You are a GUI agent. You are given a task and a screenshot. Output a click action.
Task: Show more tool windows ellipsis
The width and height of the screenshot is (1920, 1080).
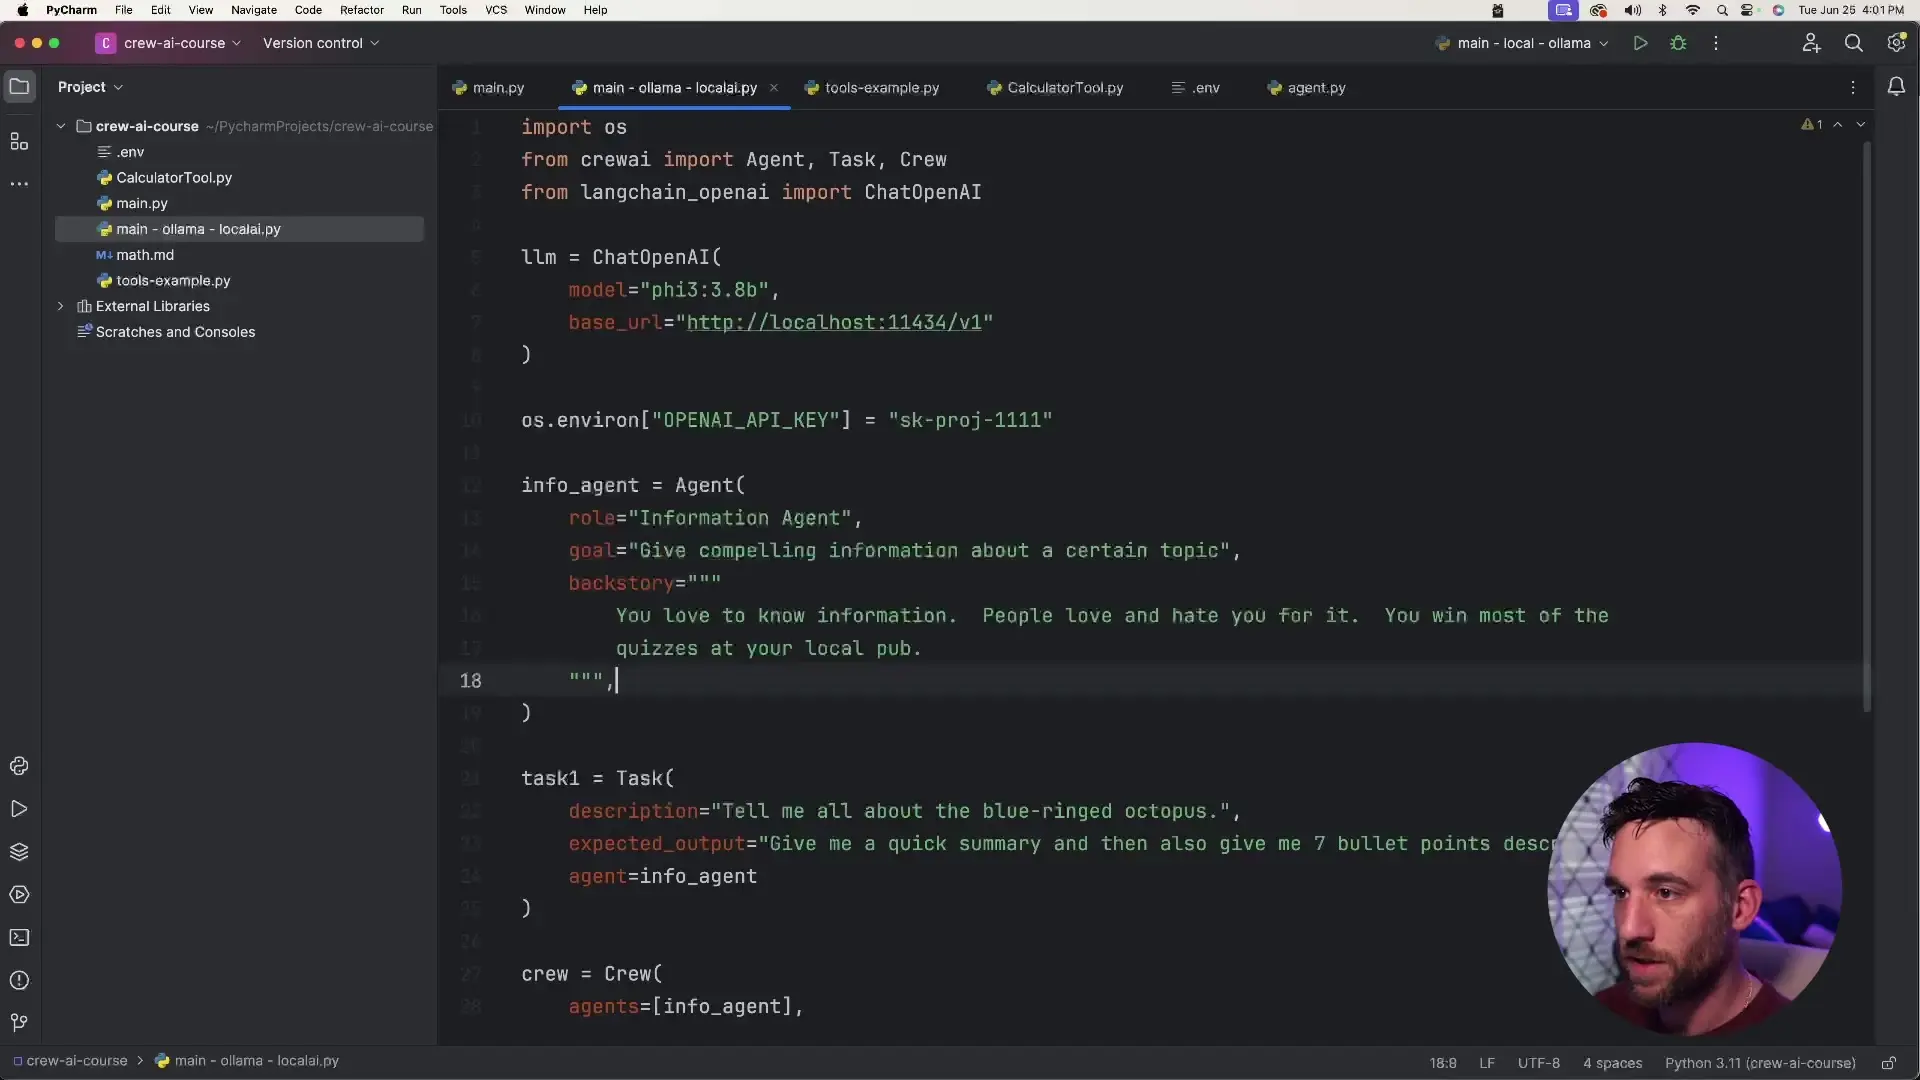(19, 184)
